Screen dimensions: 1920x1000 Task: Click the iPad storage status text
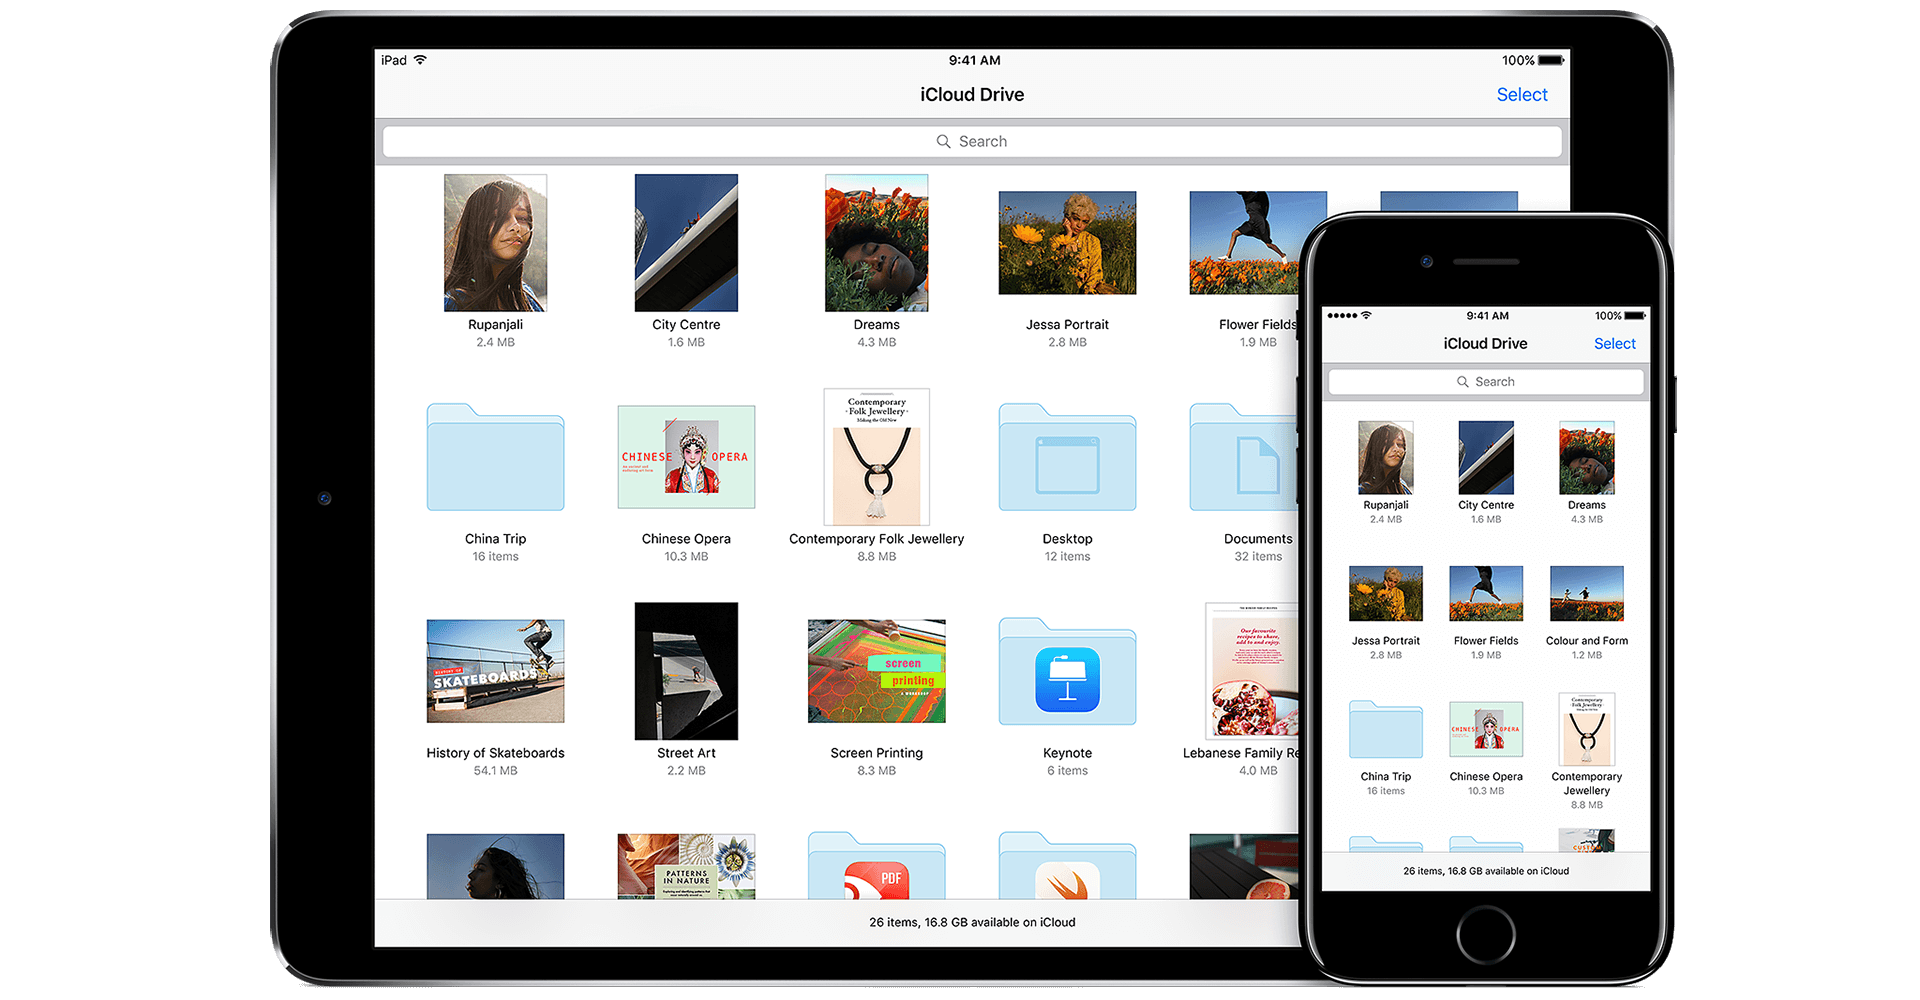coord(972,922)
